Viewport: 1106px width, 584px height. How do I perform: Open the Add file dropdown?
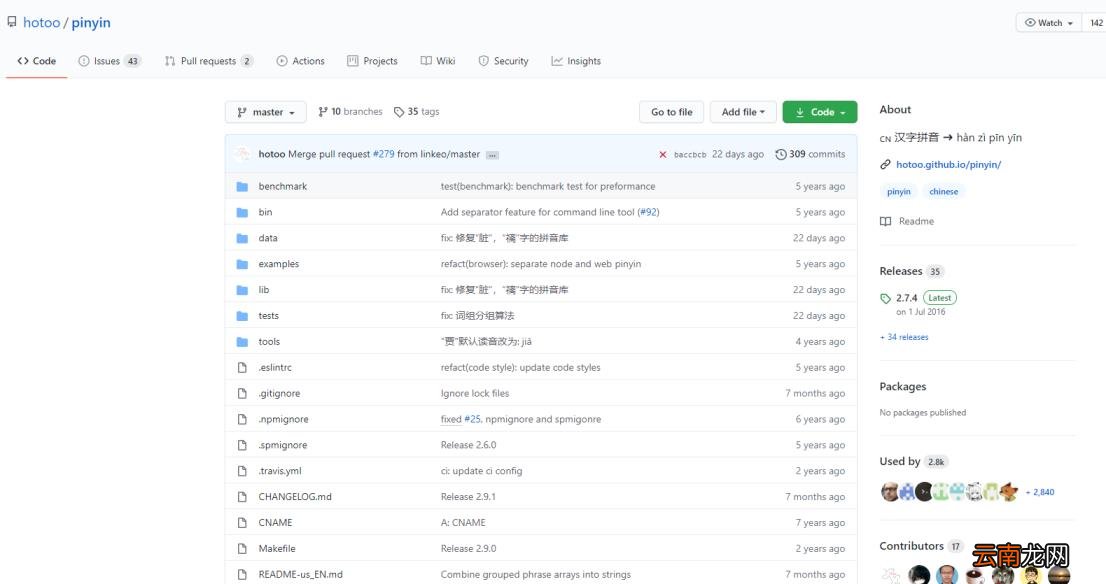(743, 112)
